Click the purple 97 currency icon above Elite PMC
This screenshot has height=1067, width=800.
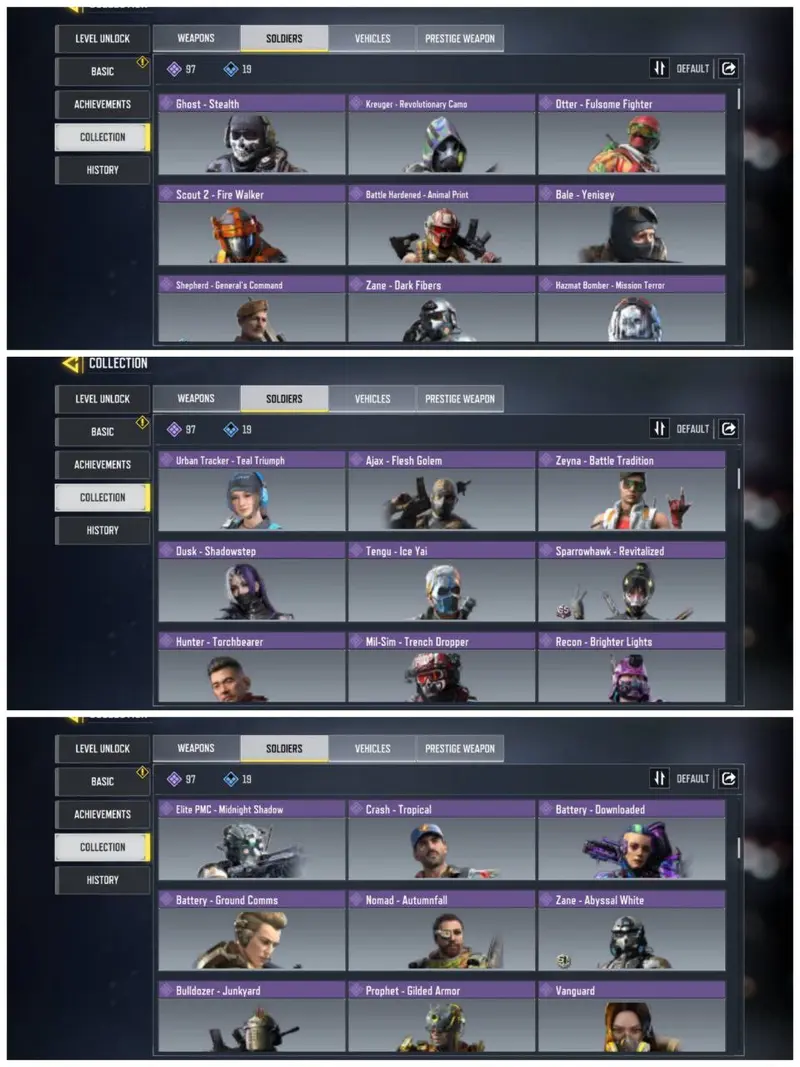click(x=174, y=778)
